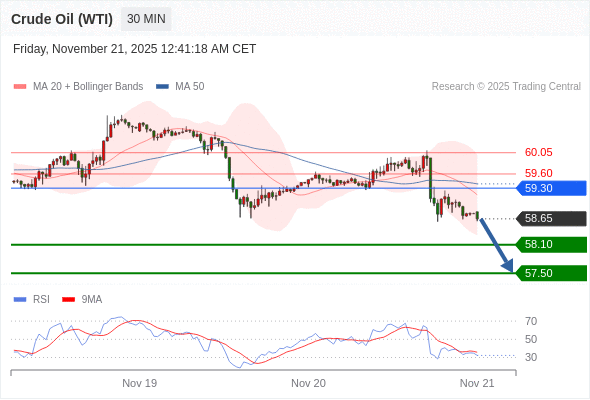
Task: Click the Research © 2025 Trading Central text
Action: [506, 87]
